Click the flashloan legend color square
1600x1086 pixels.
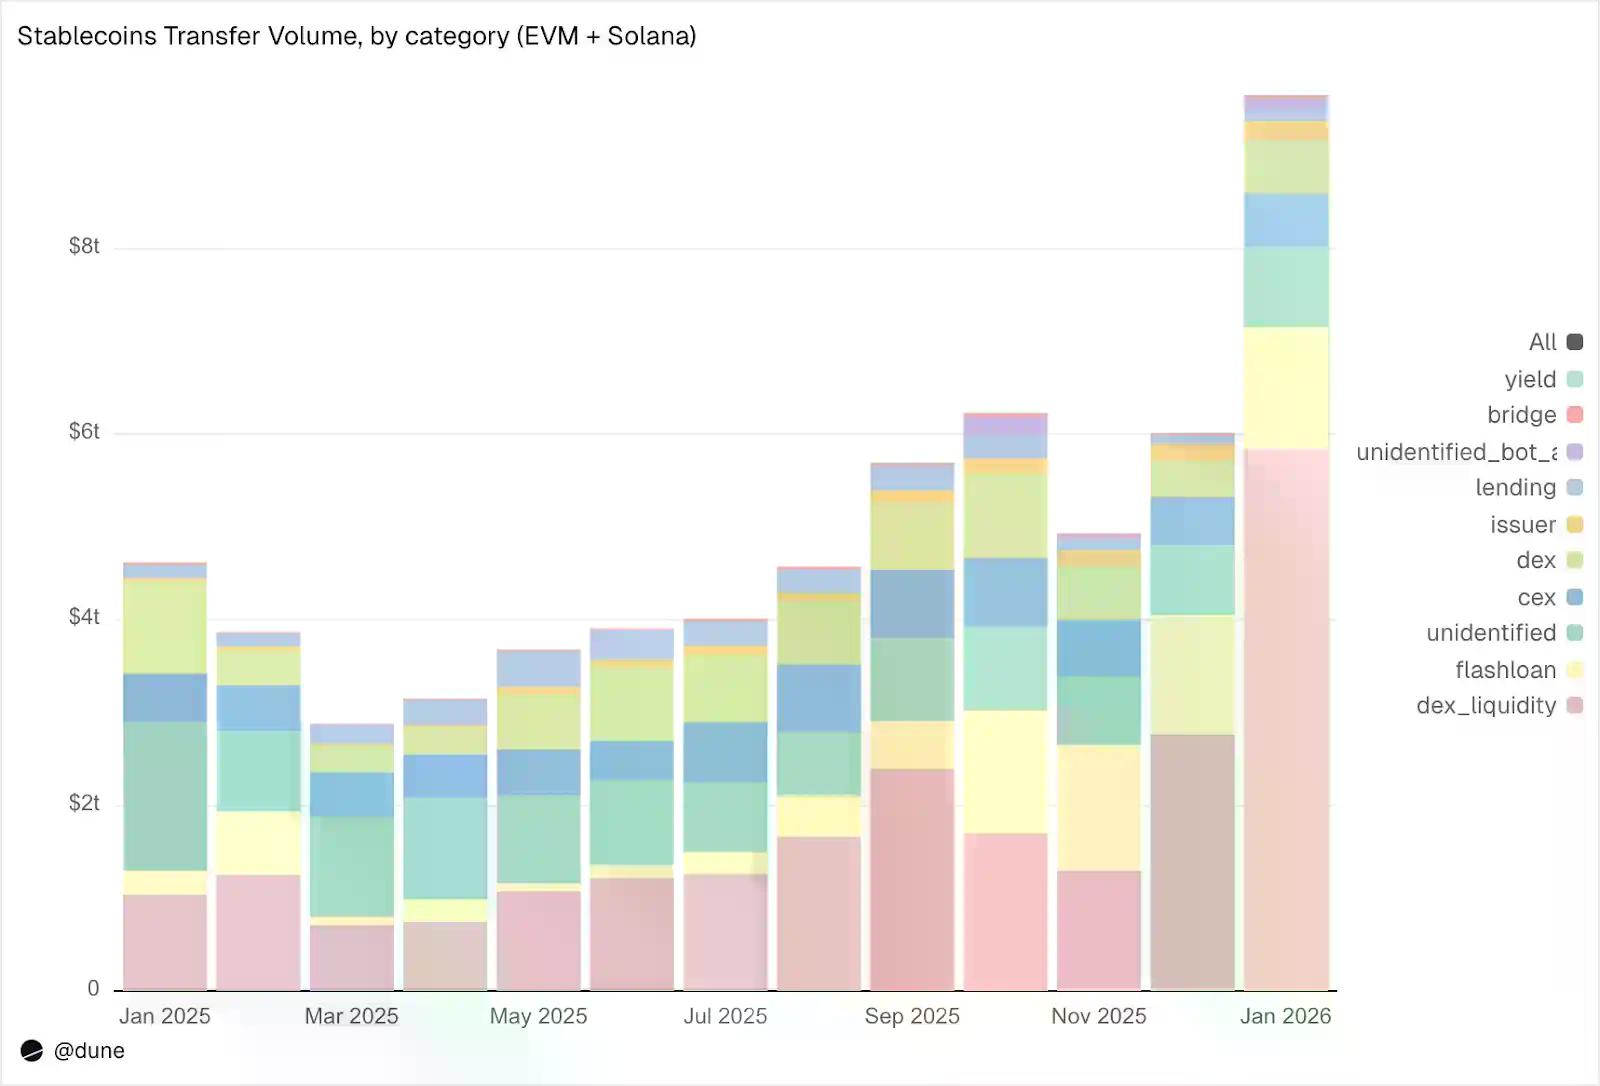(x=1575, y=670)
